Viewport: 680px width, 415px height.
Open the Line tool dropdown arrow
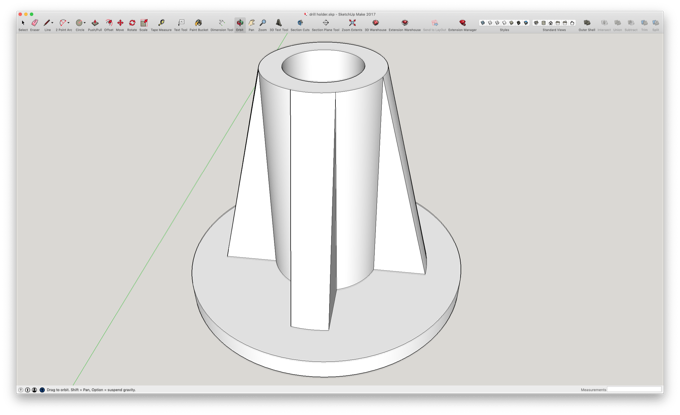click(x=52, y=23)
